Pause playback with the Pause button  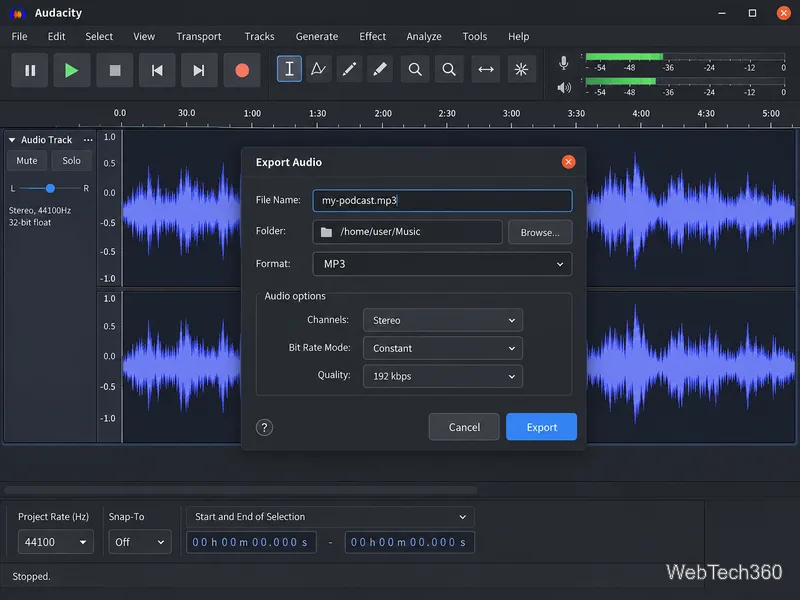30,70
